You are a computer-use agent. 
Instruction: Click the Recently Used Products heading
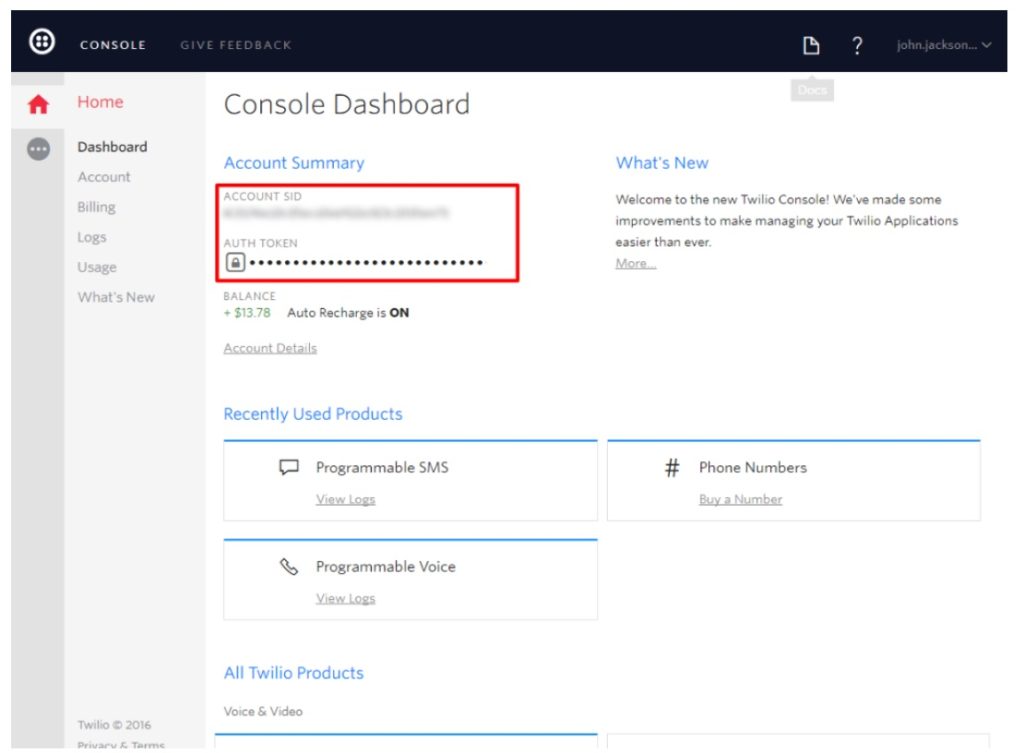point(313,414)
